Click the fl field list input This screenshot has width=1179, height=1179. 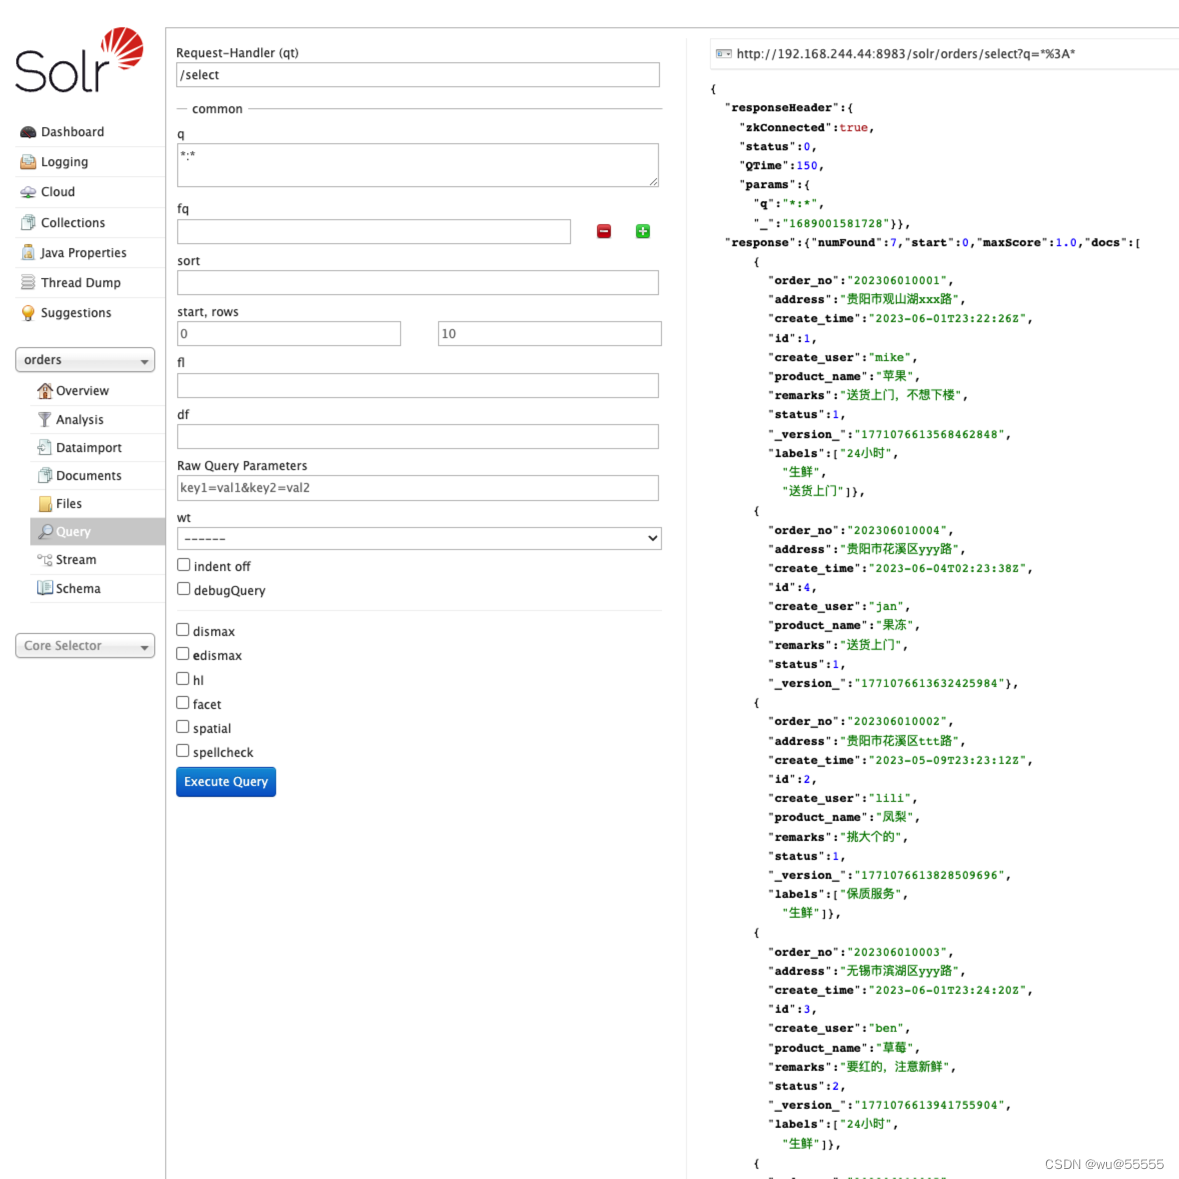pos(418,386)
